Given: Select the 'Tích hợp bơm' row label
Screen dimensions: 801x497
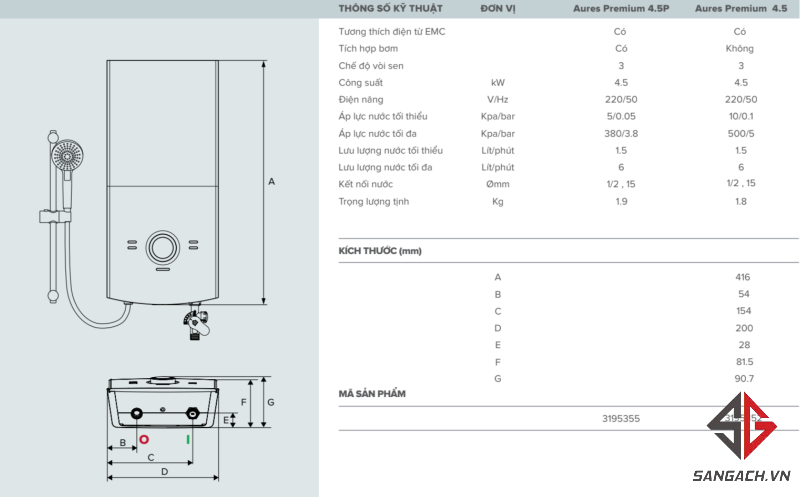Looking at the screenshot, I should coord(368,49).
